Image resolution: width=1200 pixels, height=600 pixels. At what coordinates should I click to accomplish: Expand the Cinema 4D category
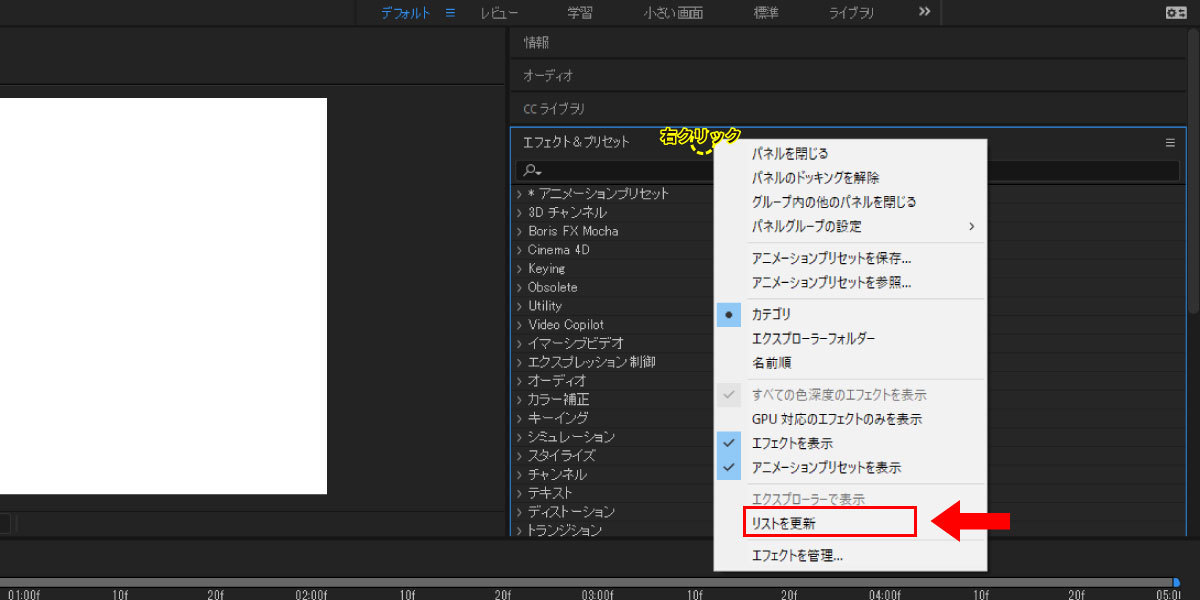pyautogui.click(x=520, y=250)
